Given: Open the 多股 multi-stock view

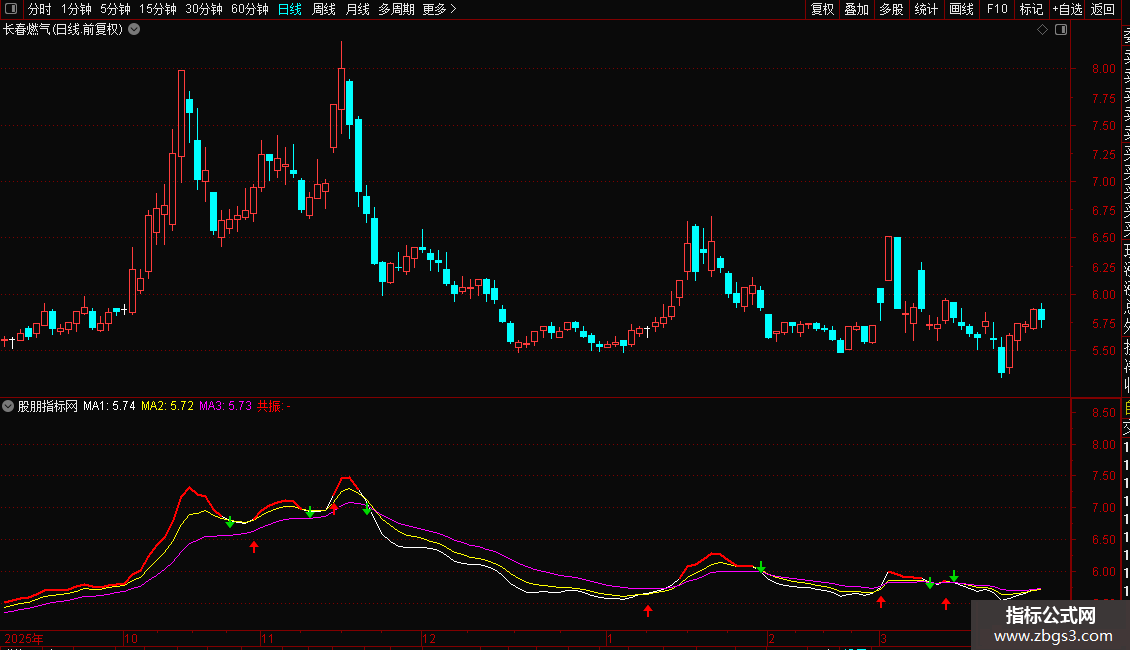Looking at the screenshot, I should pos(891,9).
